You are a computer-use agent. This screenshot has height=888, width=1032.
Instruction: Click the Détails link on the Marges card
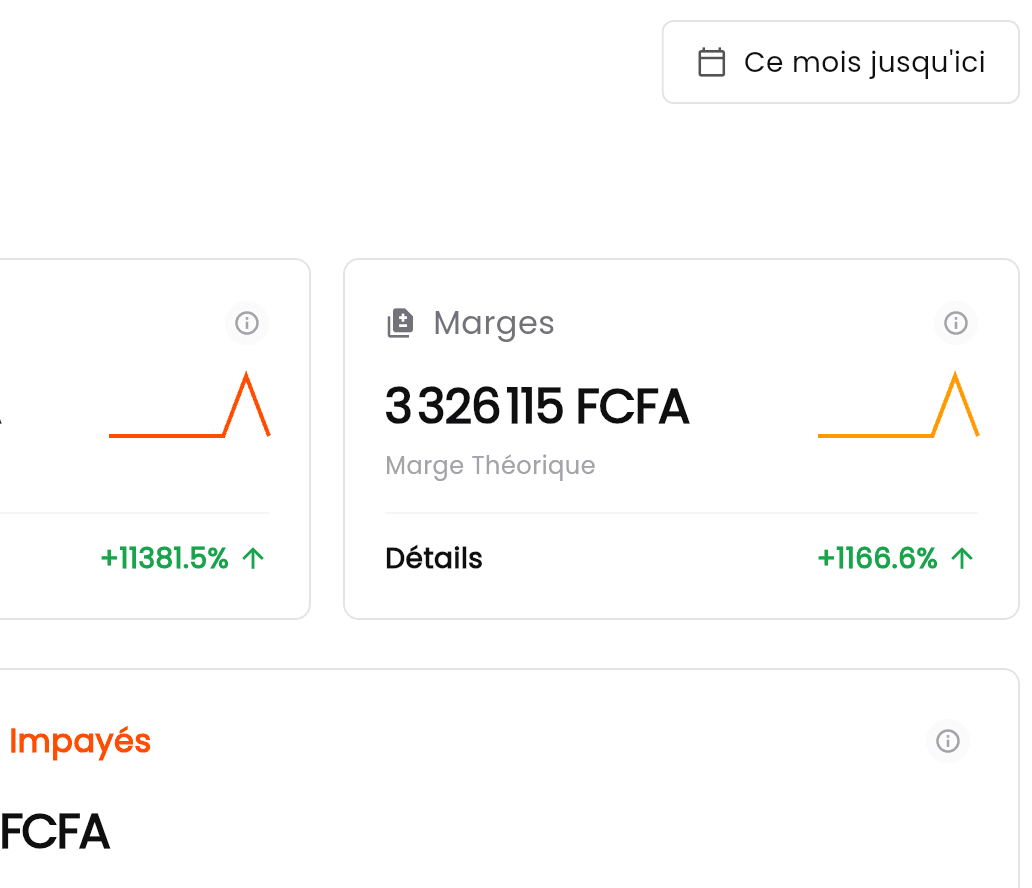coord(433,558)
